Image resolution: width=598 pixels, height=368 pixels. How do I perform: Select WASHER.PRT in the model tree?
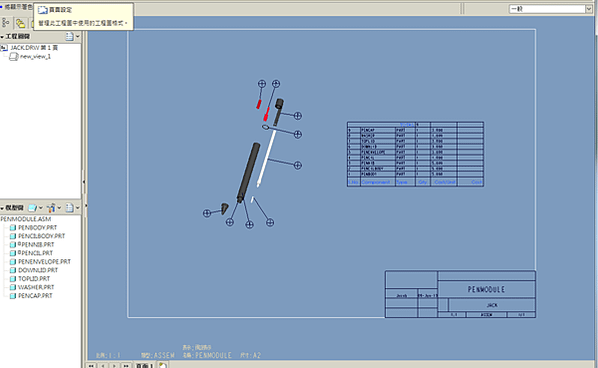(36, 287)
